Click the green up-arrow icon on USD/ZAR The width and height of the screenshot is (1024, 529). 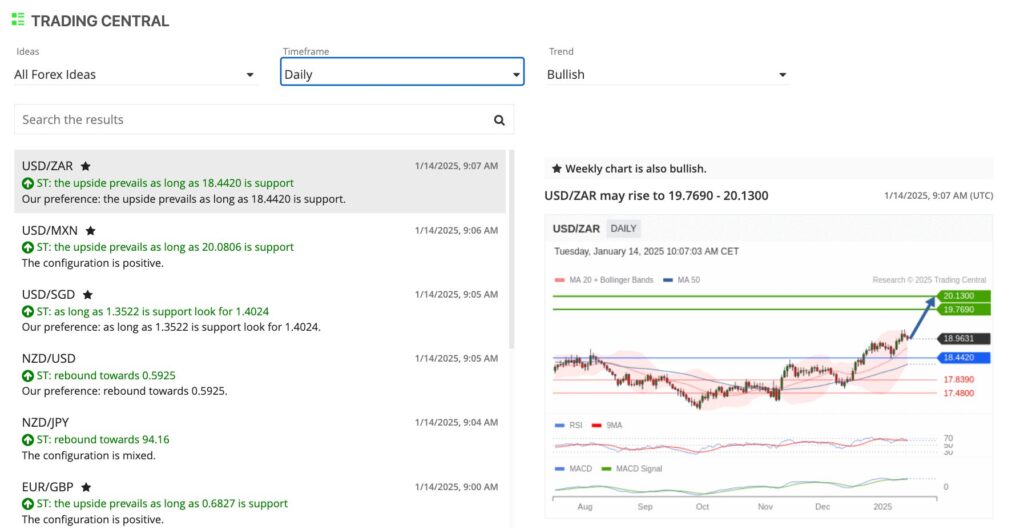click(27, 184)
